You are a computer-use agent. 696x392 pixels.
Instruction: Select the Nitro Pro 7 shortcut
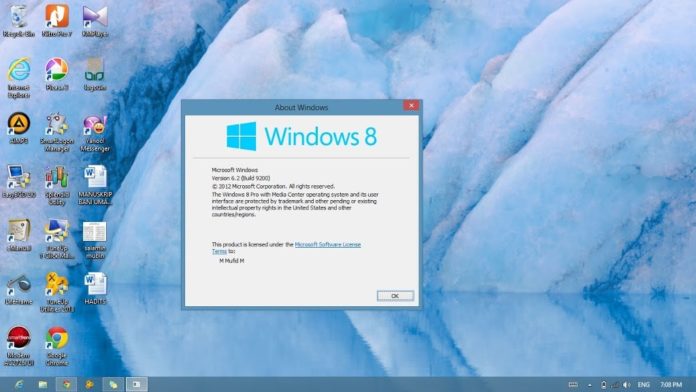(57, 21)
